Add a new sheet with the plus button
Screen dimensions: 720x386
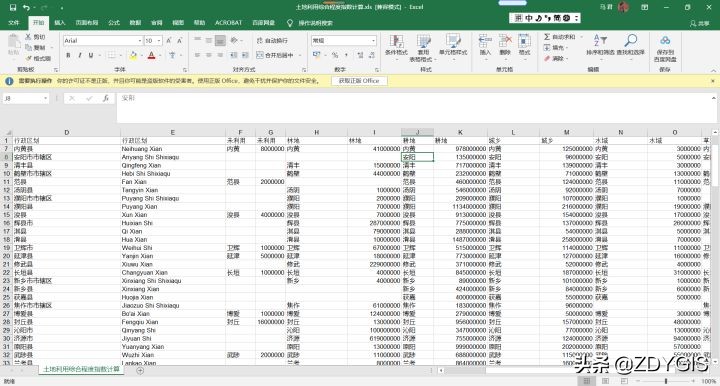click(x=140, y=370)
